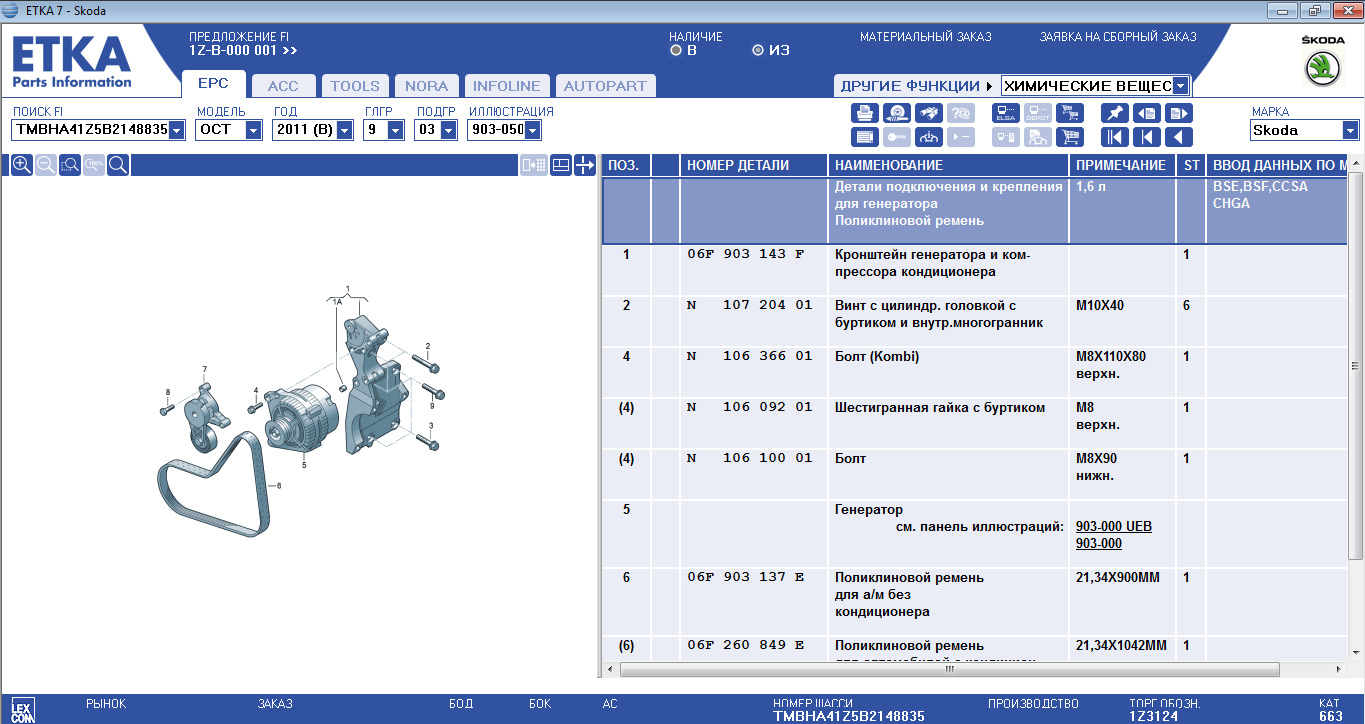Image resolution: width=1365 pixels, height=724 pixels.
Task: Click the LEXCOM logo in status bar
Action: click(x=22, y=709)
